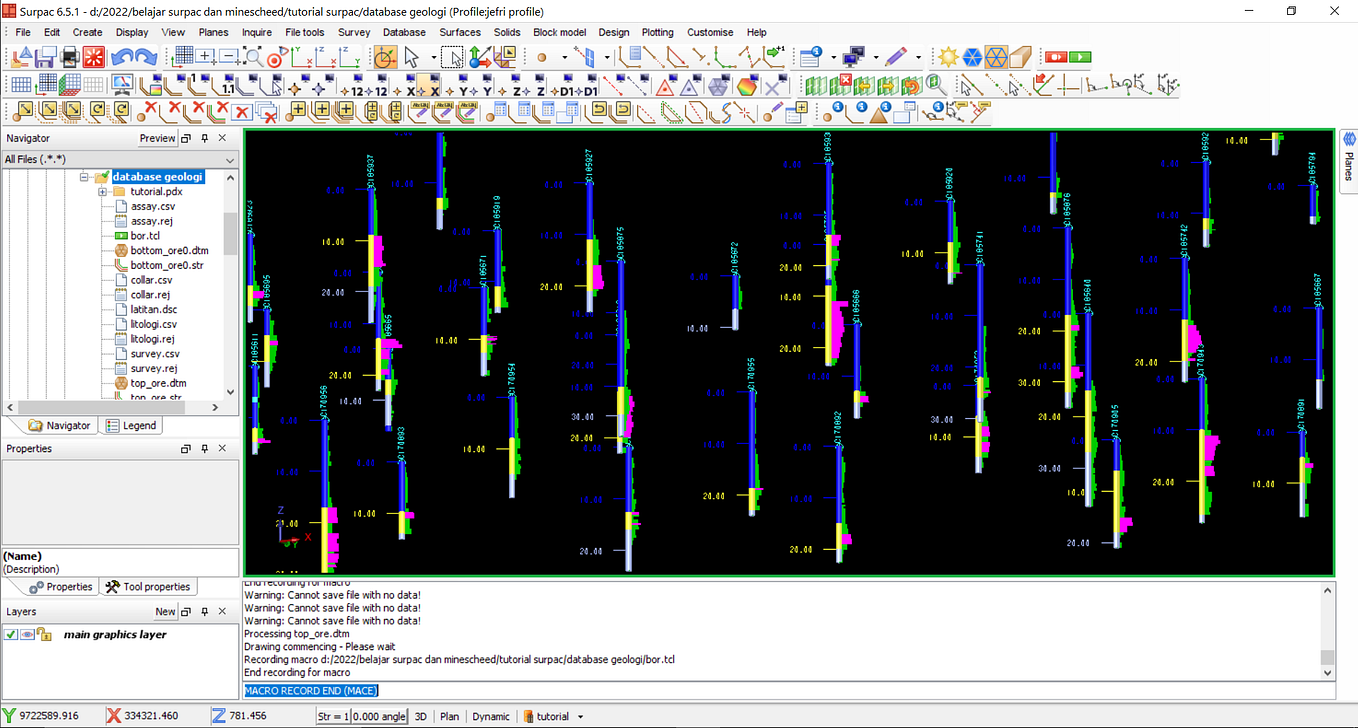
Task: Uncheck the main graphics layer checkbox
Action: pos(11,634)
